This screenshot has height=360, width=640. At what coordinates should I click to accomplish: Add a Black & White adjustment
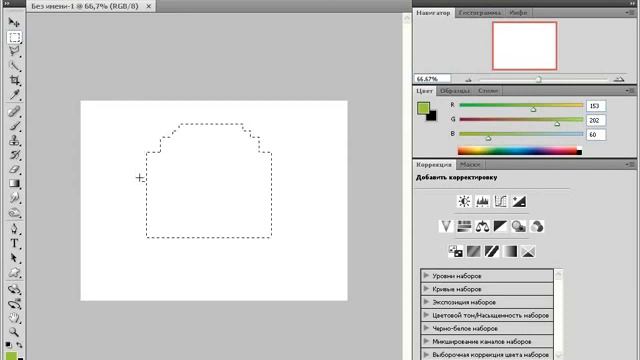point(500,226)
